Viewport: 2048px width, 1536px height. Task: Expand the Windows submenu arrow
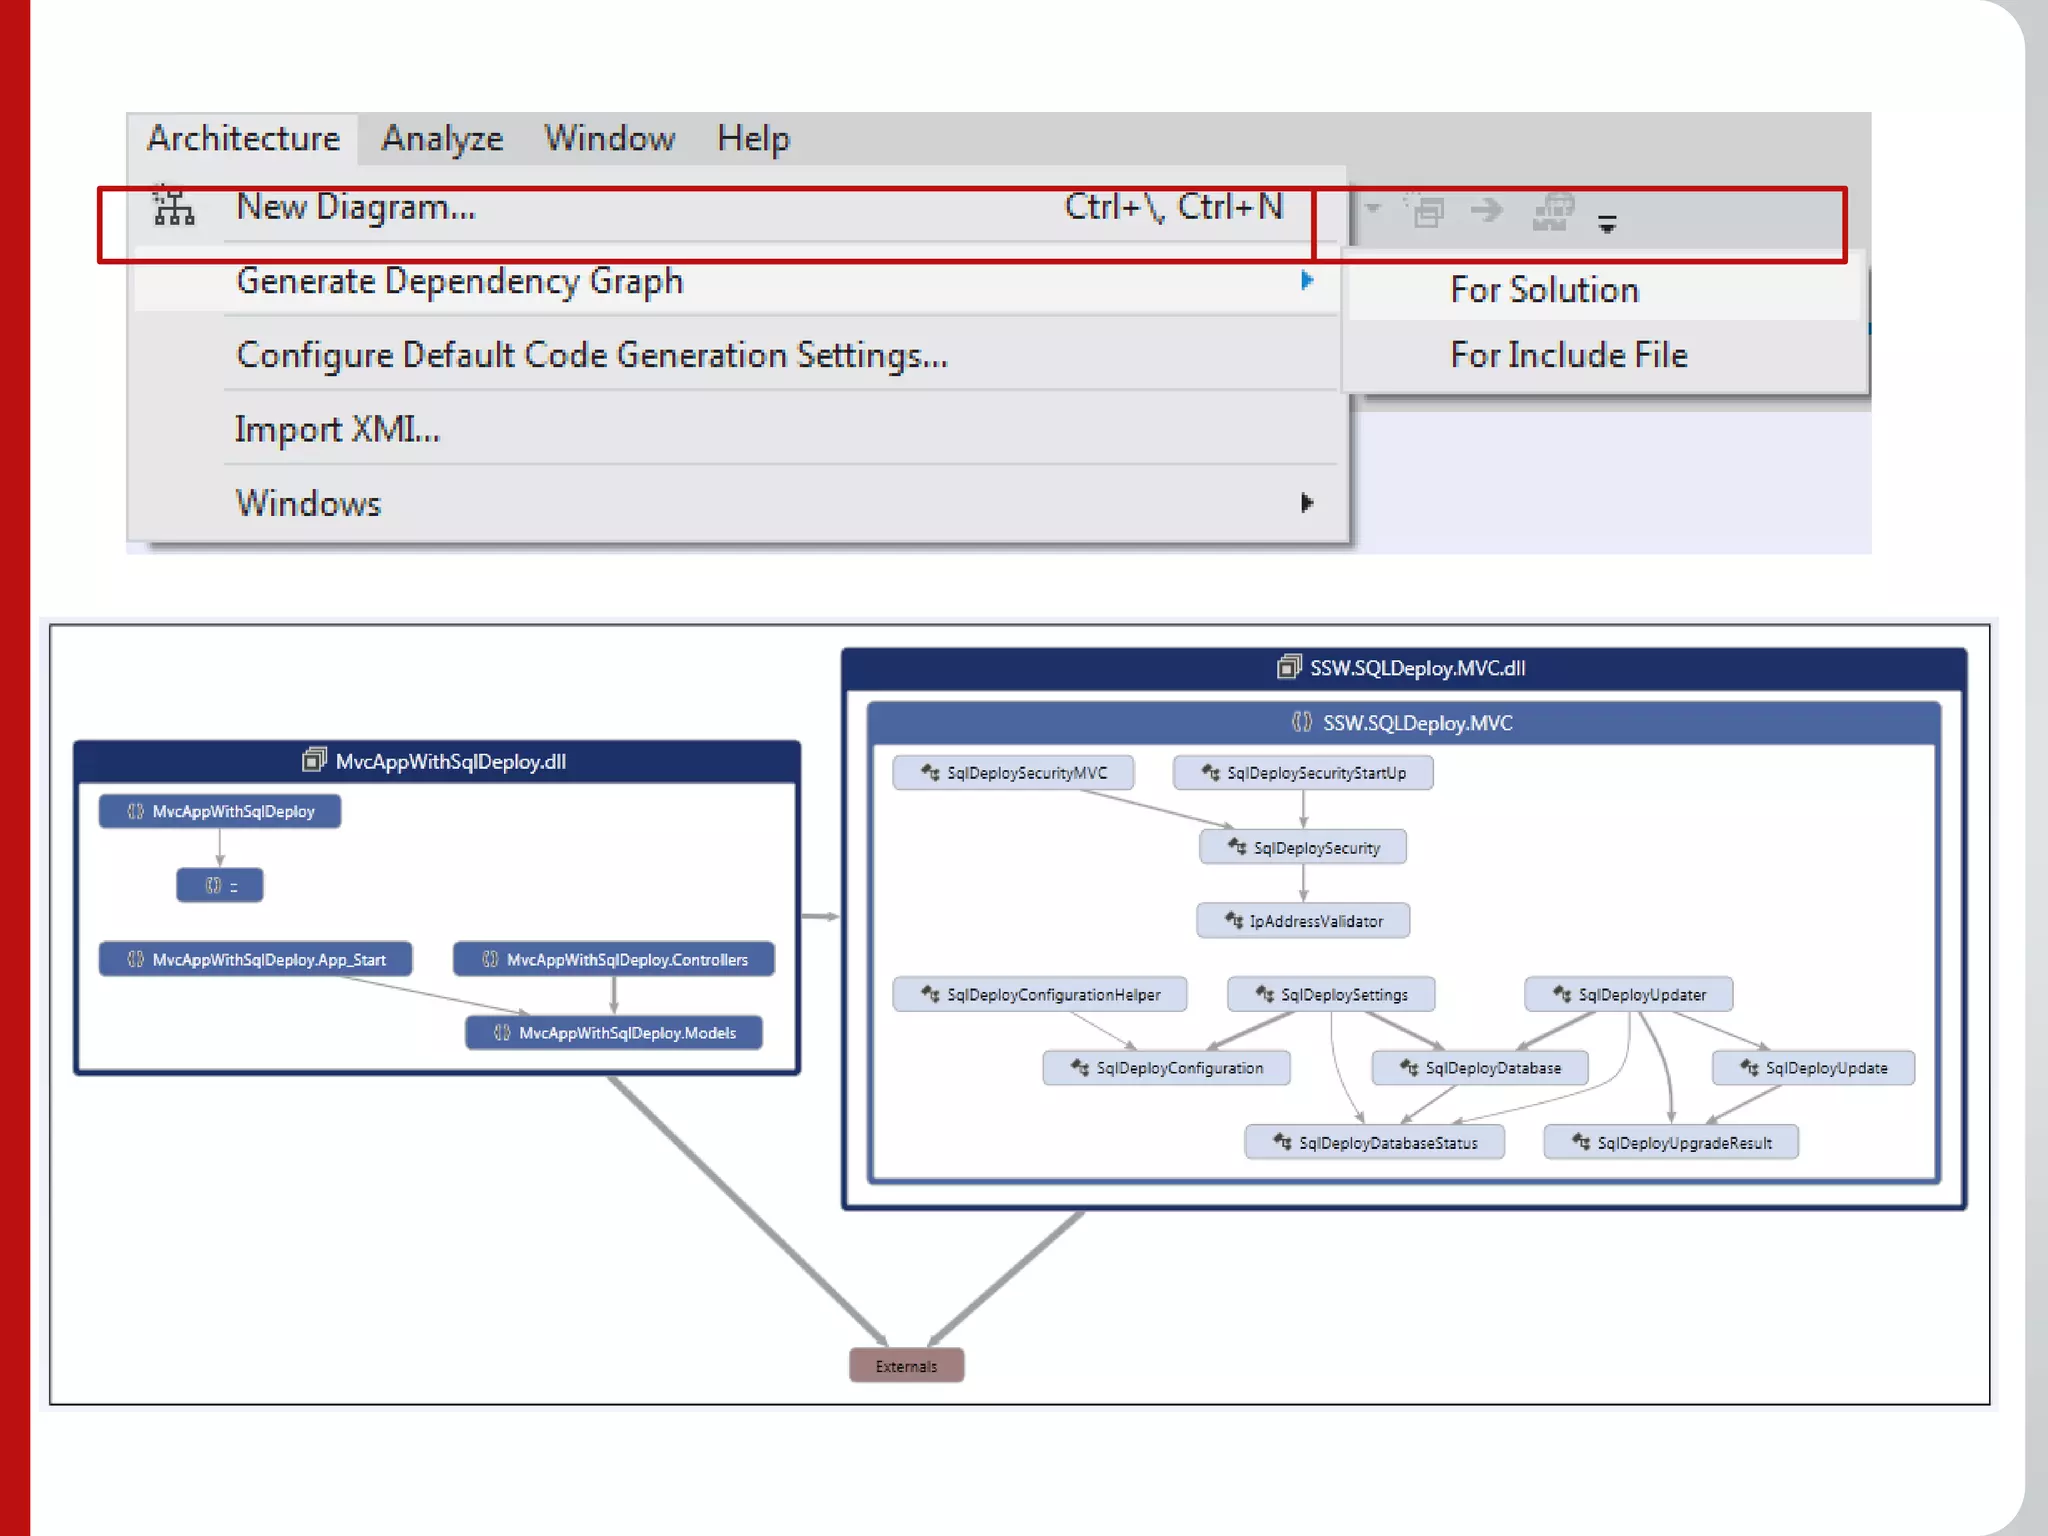pyautogui.click(x=1306, y=503)
